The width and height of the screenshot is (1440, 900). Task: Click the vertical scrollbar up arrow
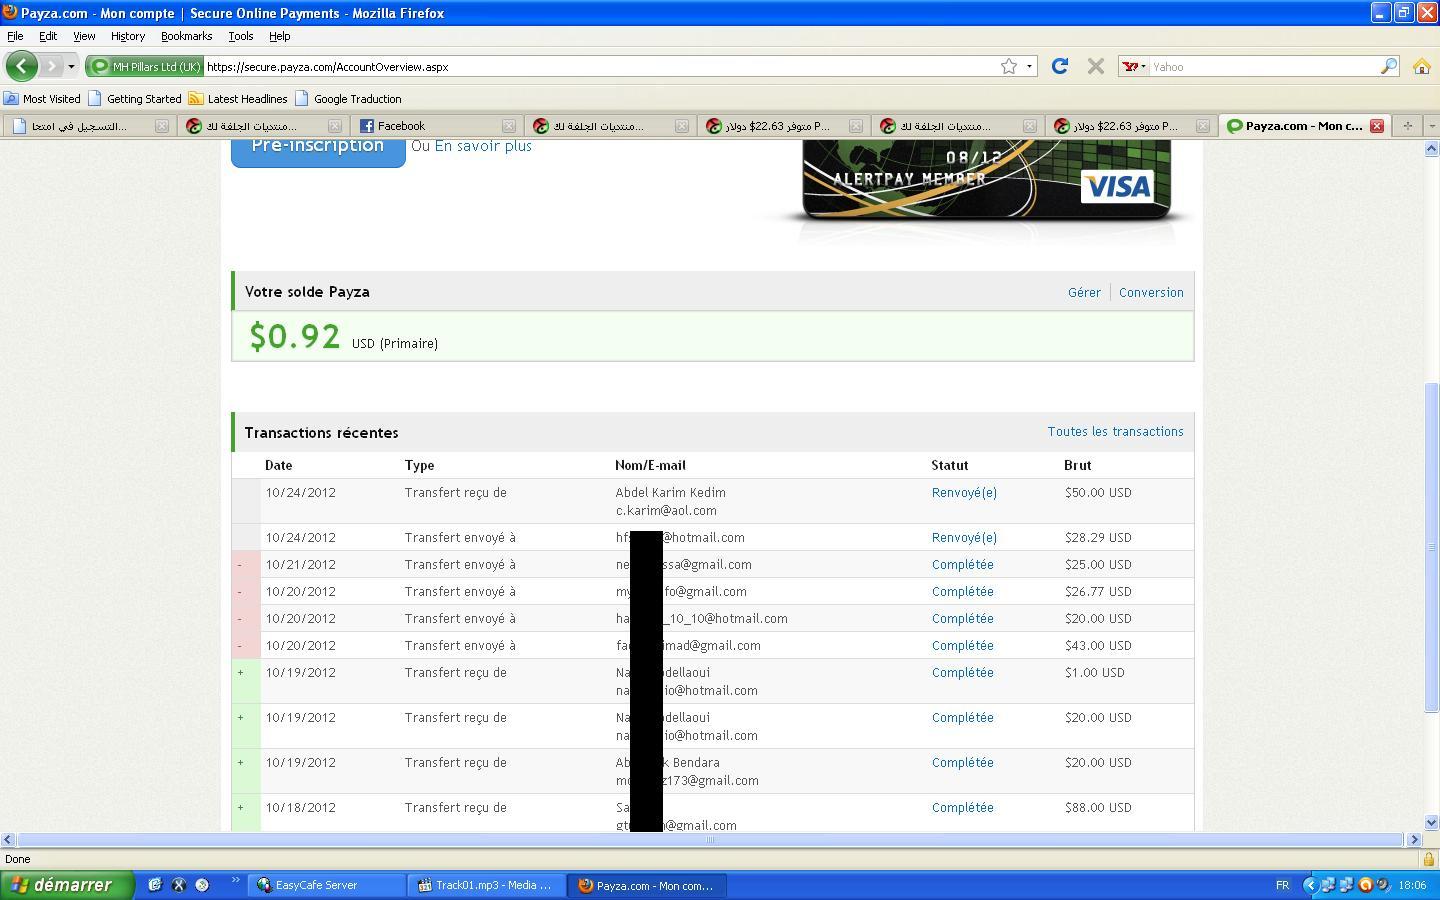(x=1431, y=148)
